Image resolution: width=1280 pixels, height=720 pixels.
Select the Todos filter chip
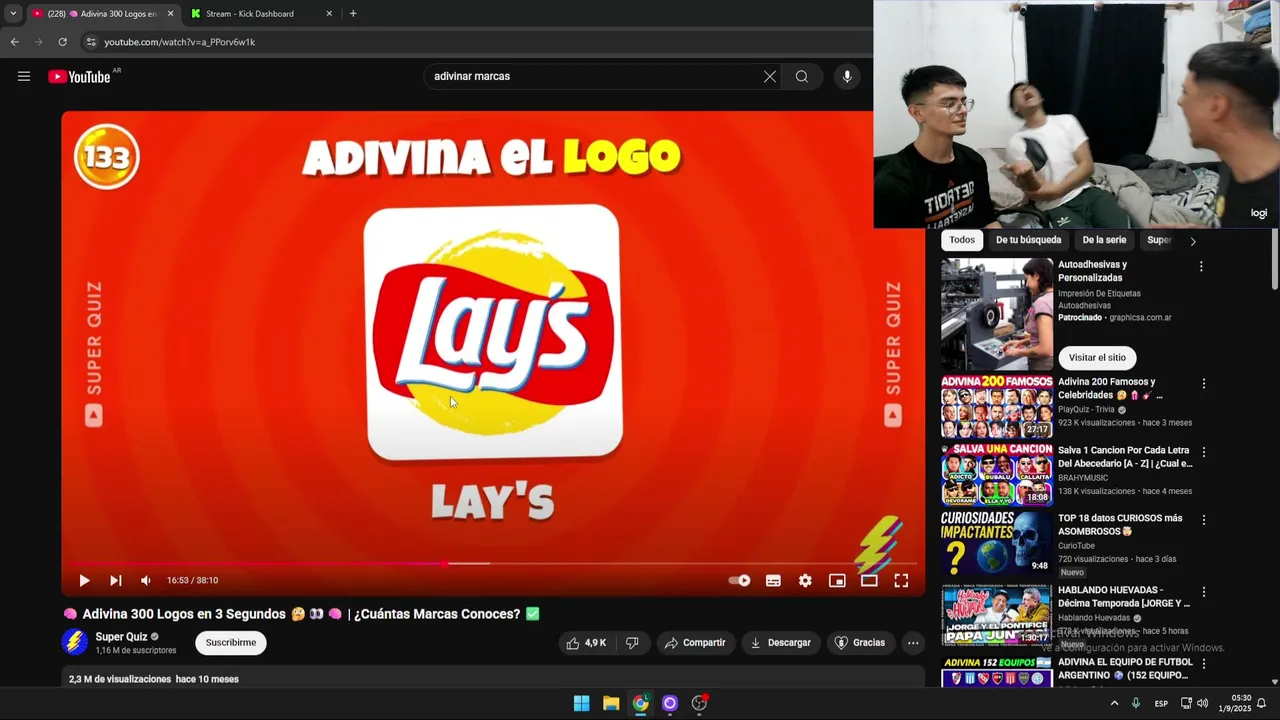pos(962,240)
